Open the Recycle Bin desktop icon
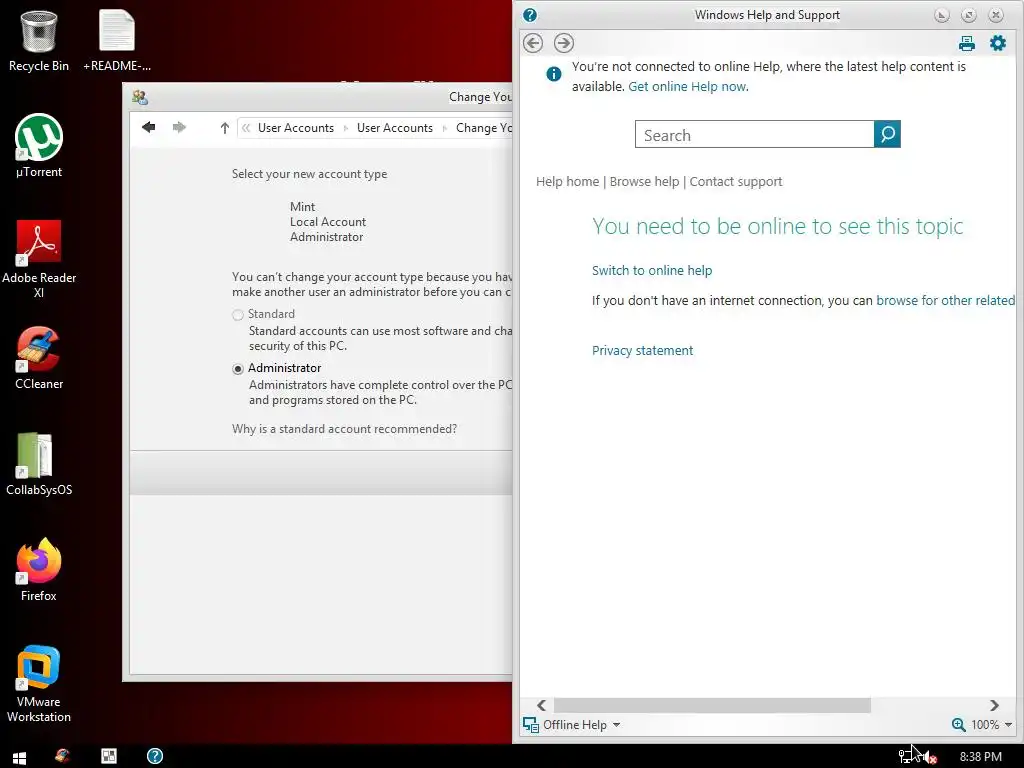This screenshot has height=768, width=1024. coord(39,40)
